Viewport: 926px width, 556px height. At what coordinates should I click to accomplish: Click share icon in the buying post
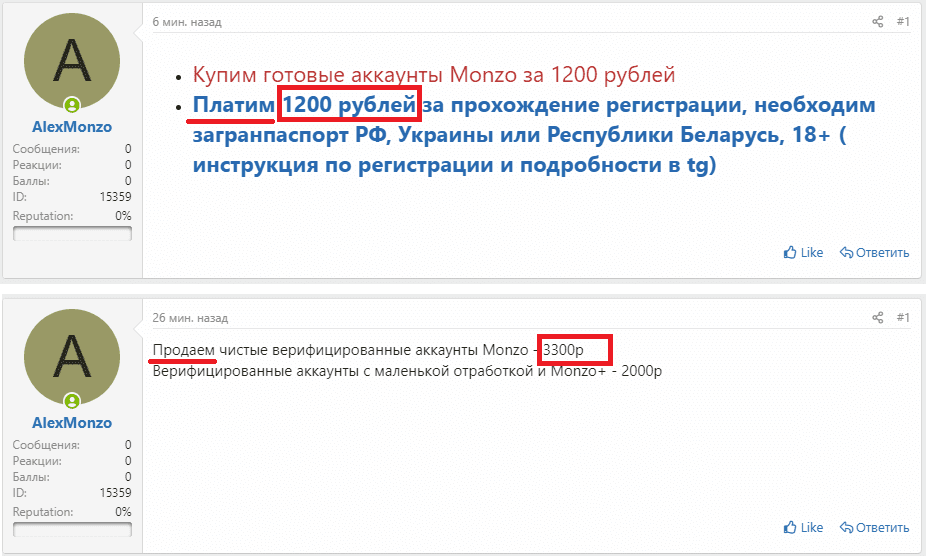(878, 22)
